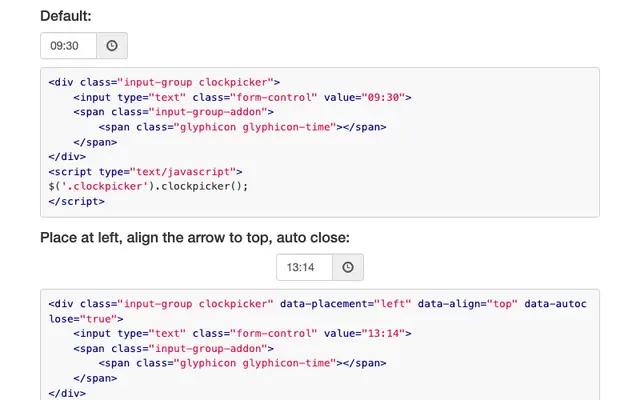This screenshot has height=400, width=640.
Task: Click 'Place at left, align the arrow' heading
Action: coord(195,238)
